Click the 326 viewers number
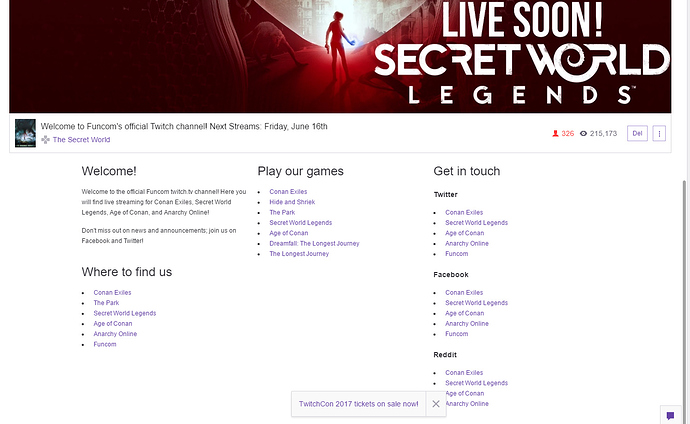 pyautogui.click(x=568, y=133)
